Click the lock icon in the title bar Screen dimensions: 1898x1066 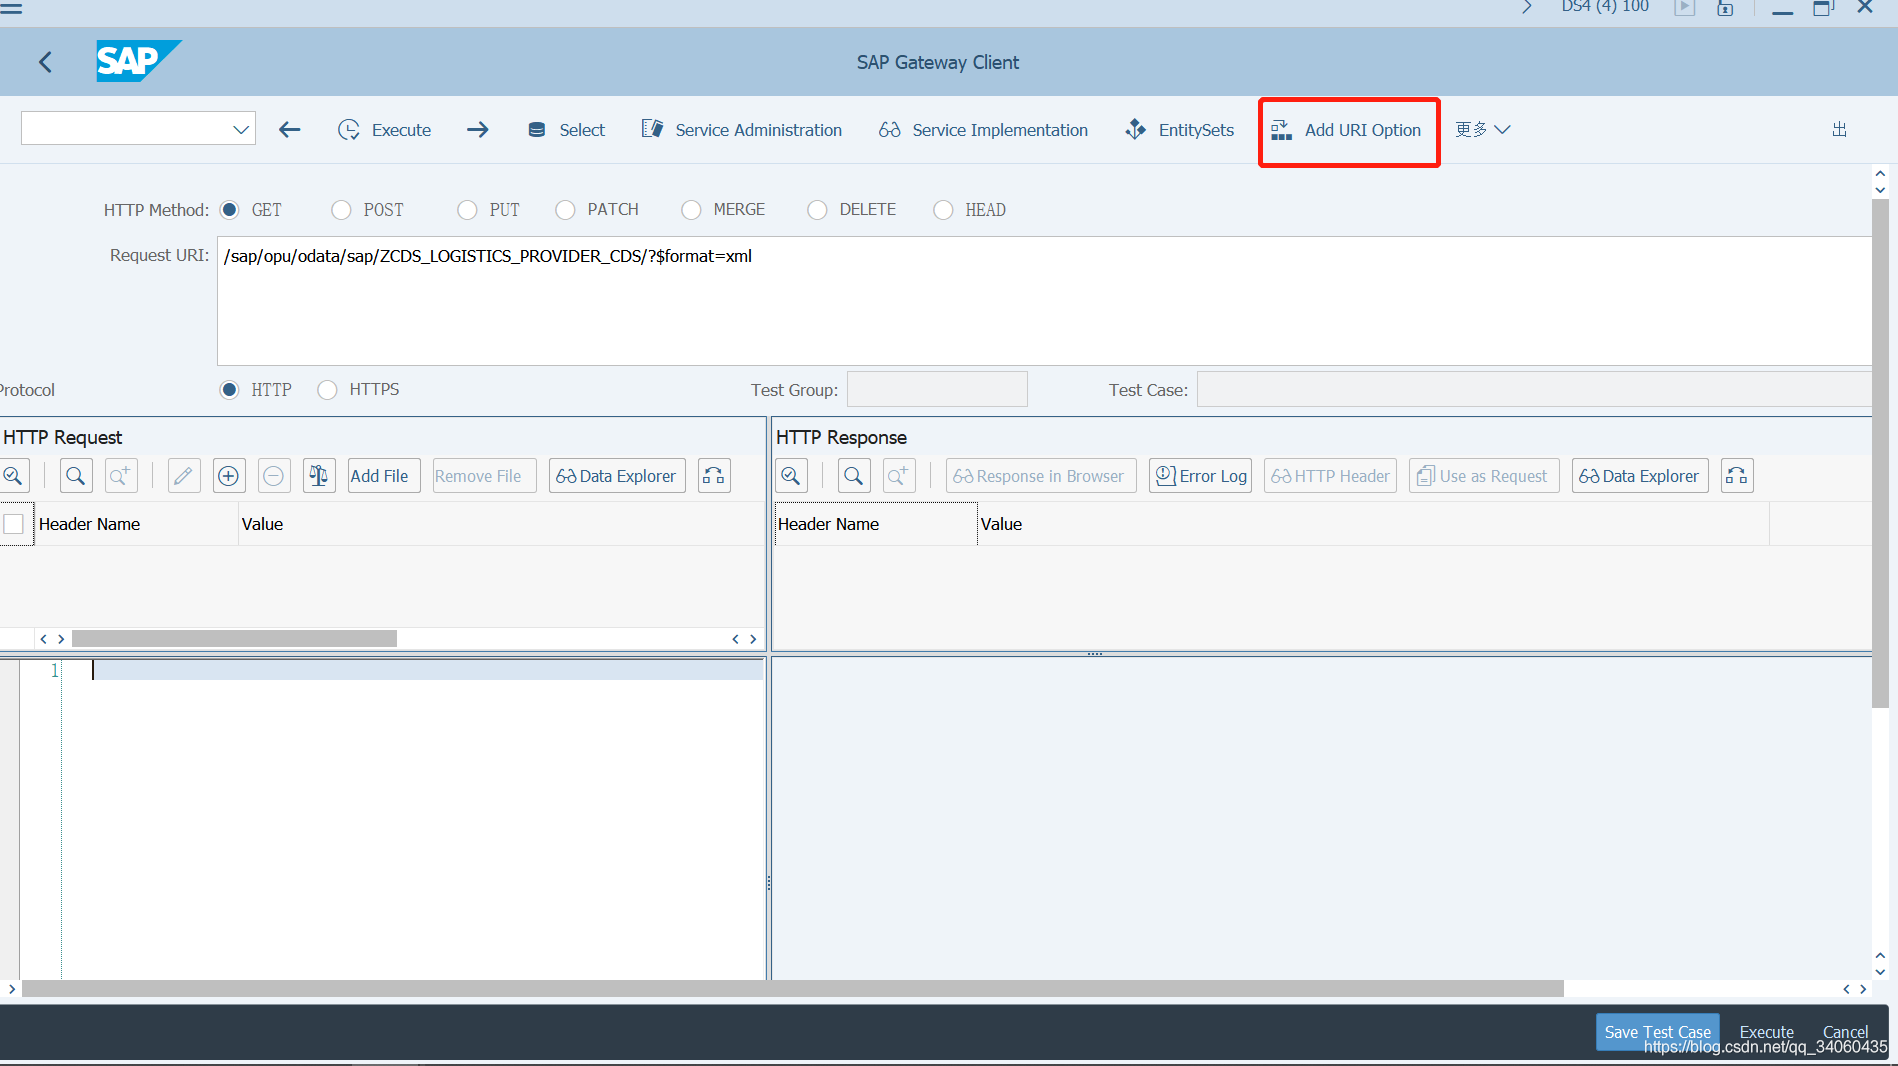coord(1725,8)
